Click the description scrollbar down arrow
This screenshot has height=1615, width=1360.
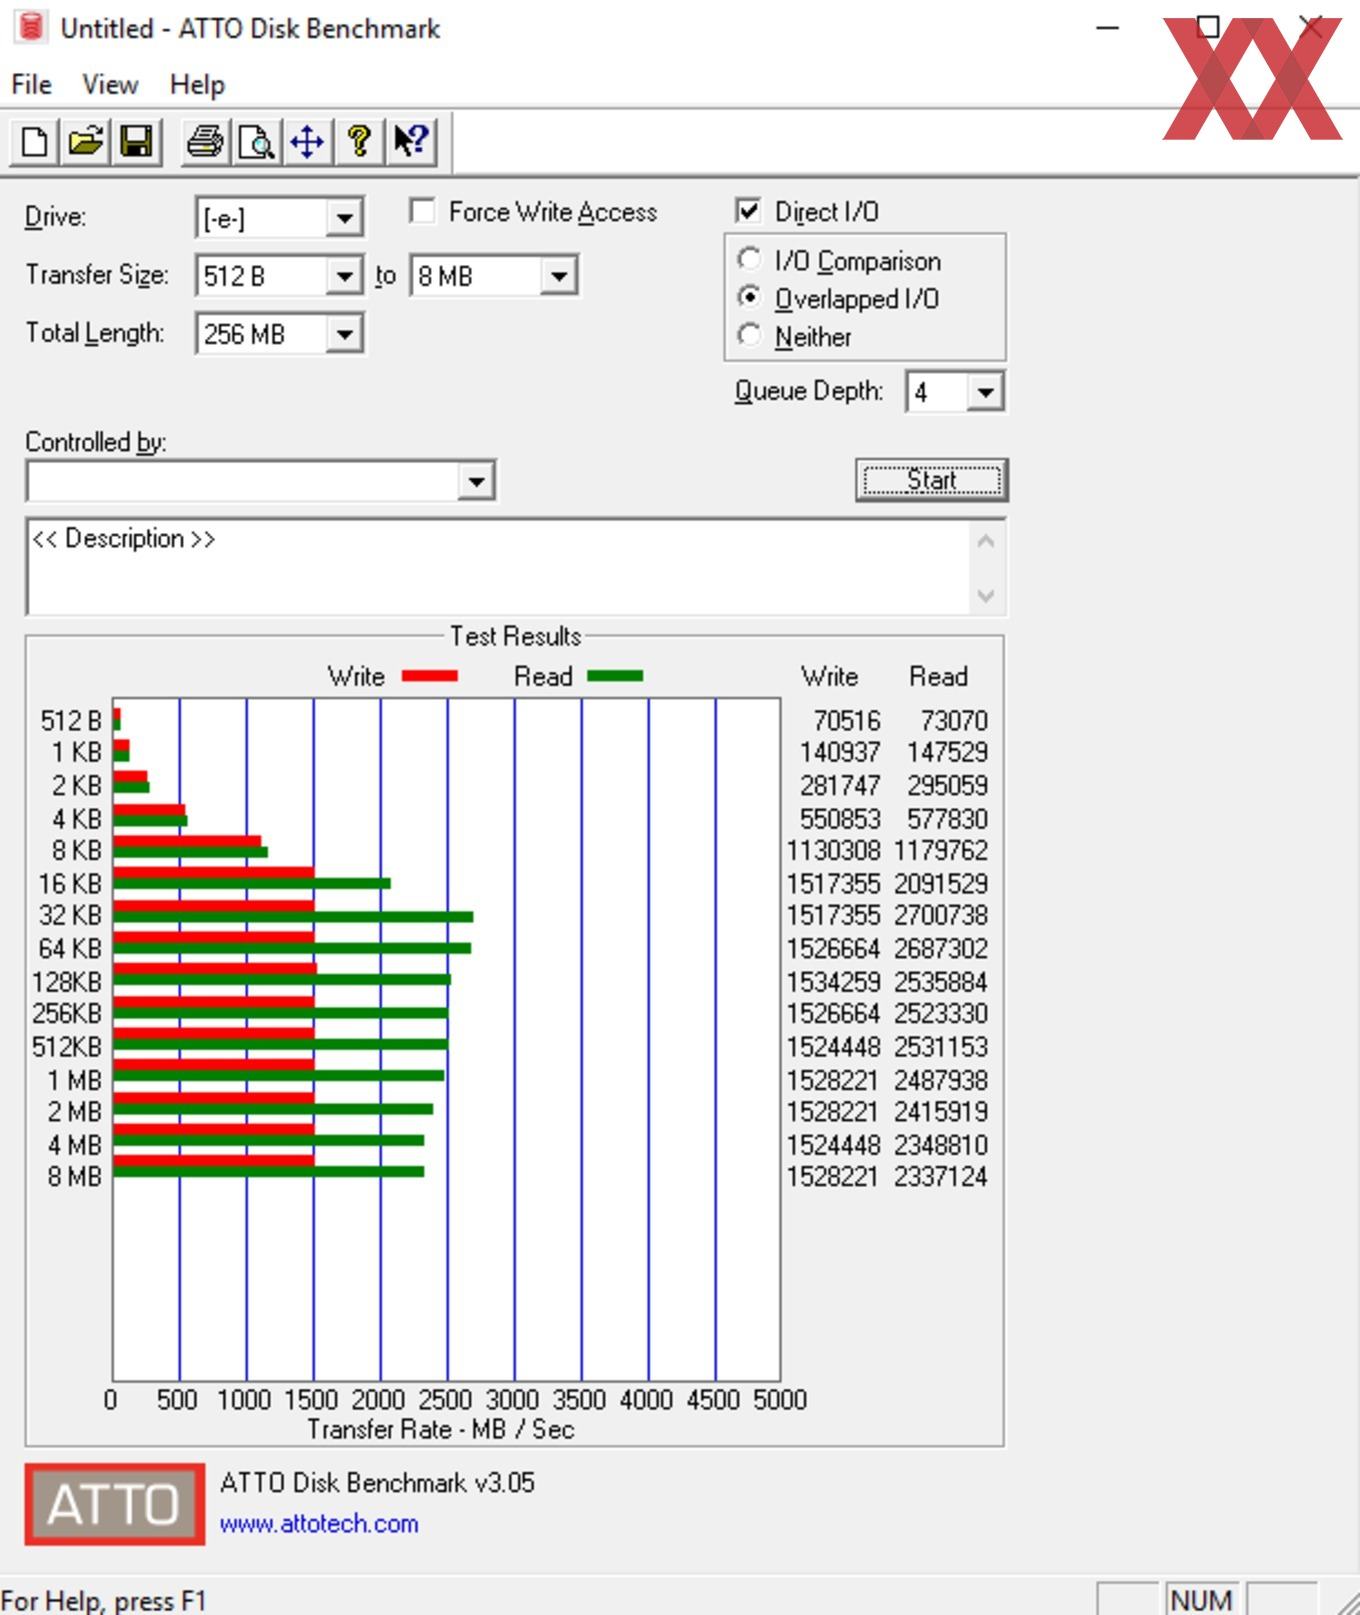[x=985, y=596]
